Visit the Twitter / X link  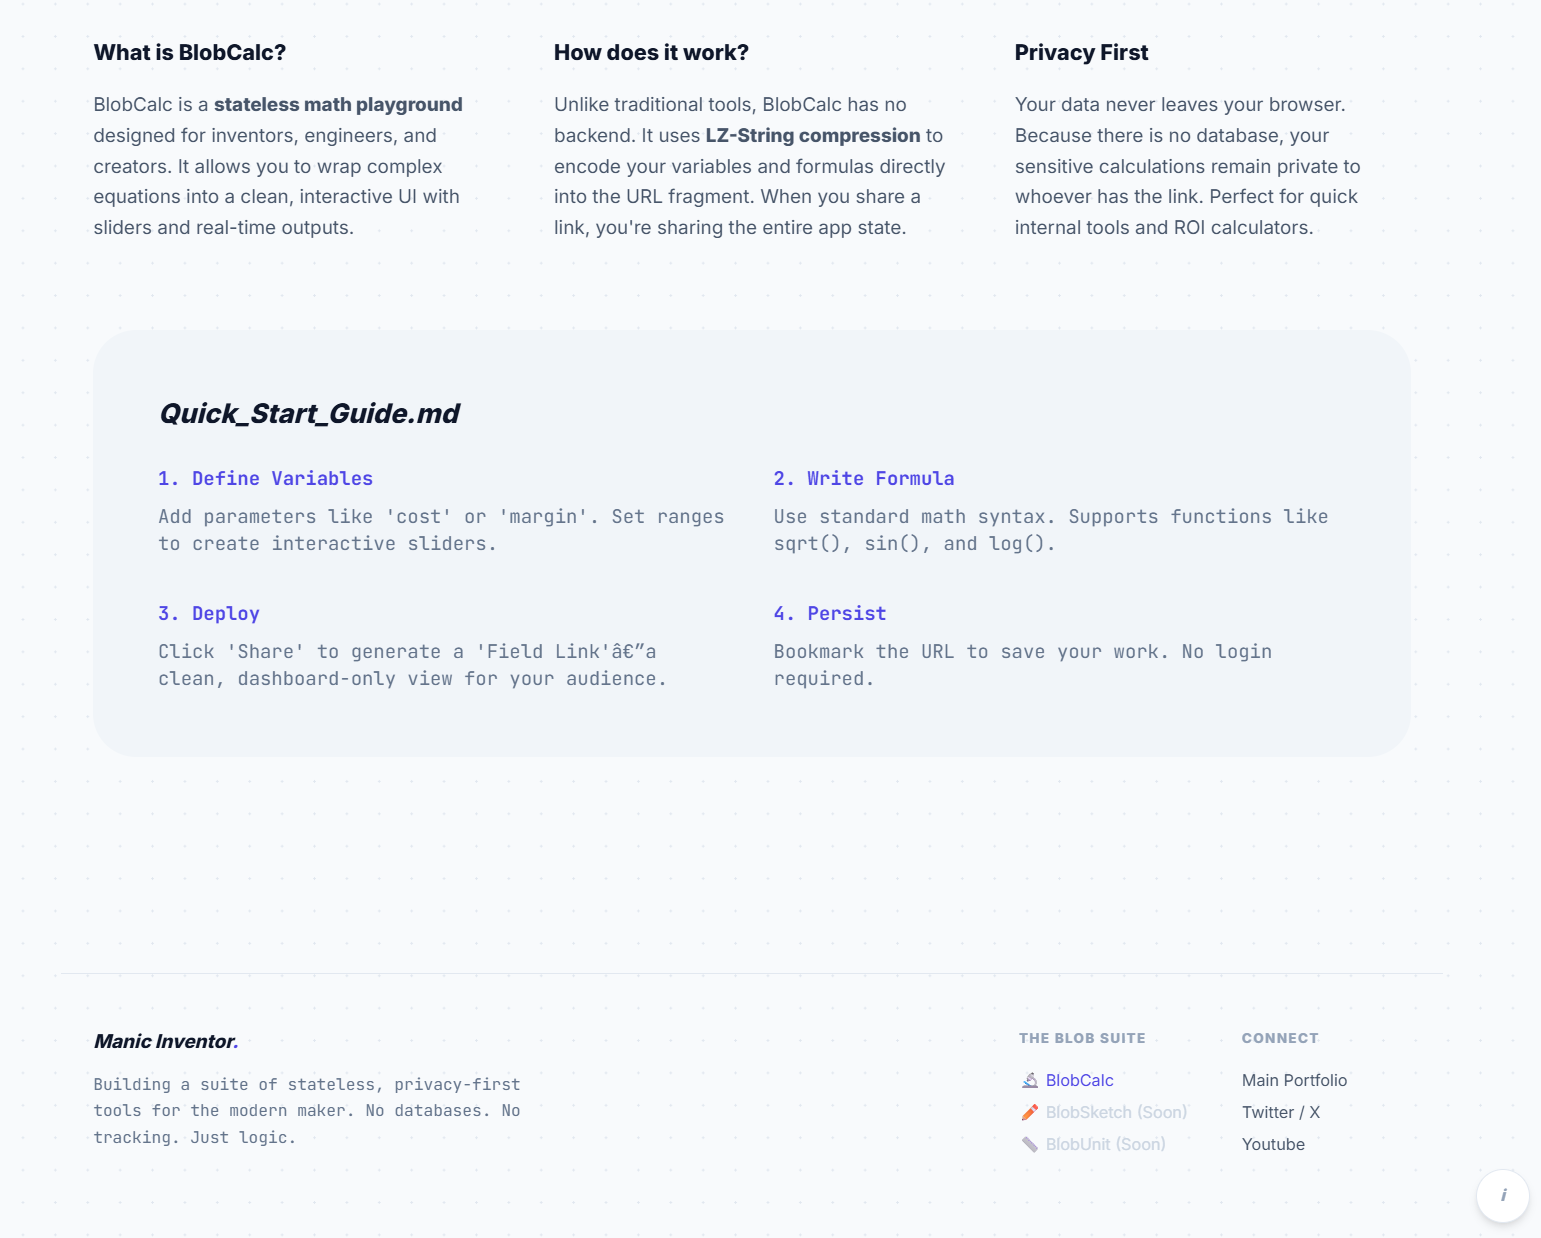tap(1281, 1112)
